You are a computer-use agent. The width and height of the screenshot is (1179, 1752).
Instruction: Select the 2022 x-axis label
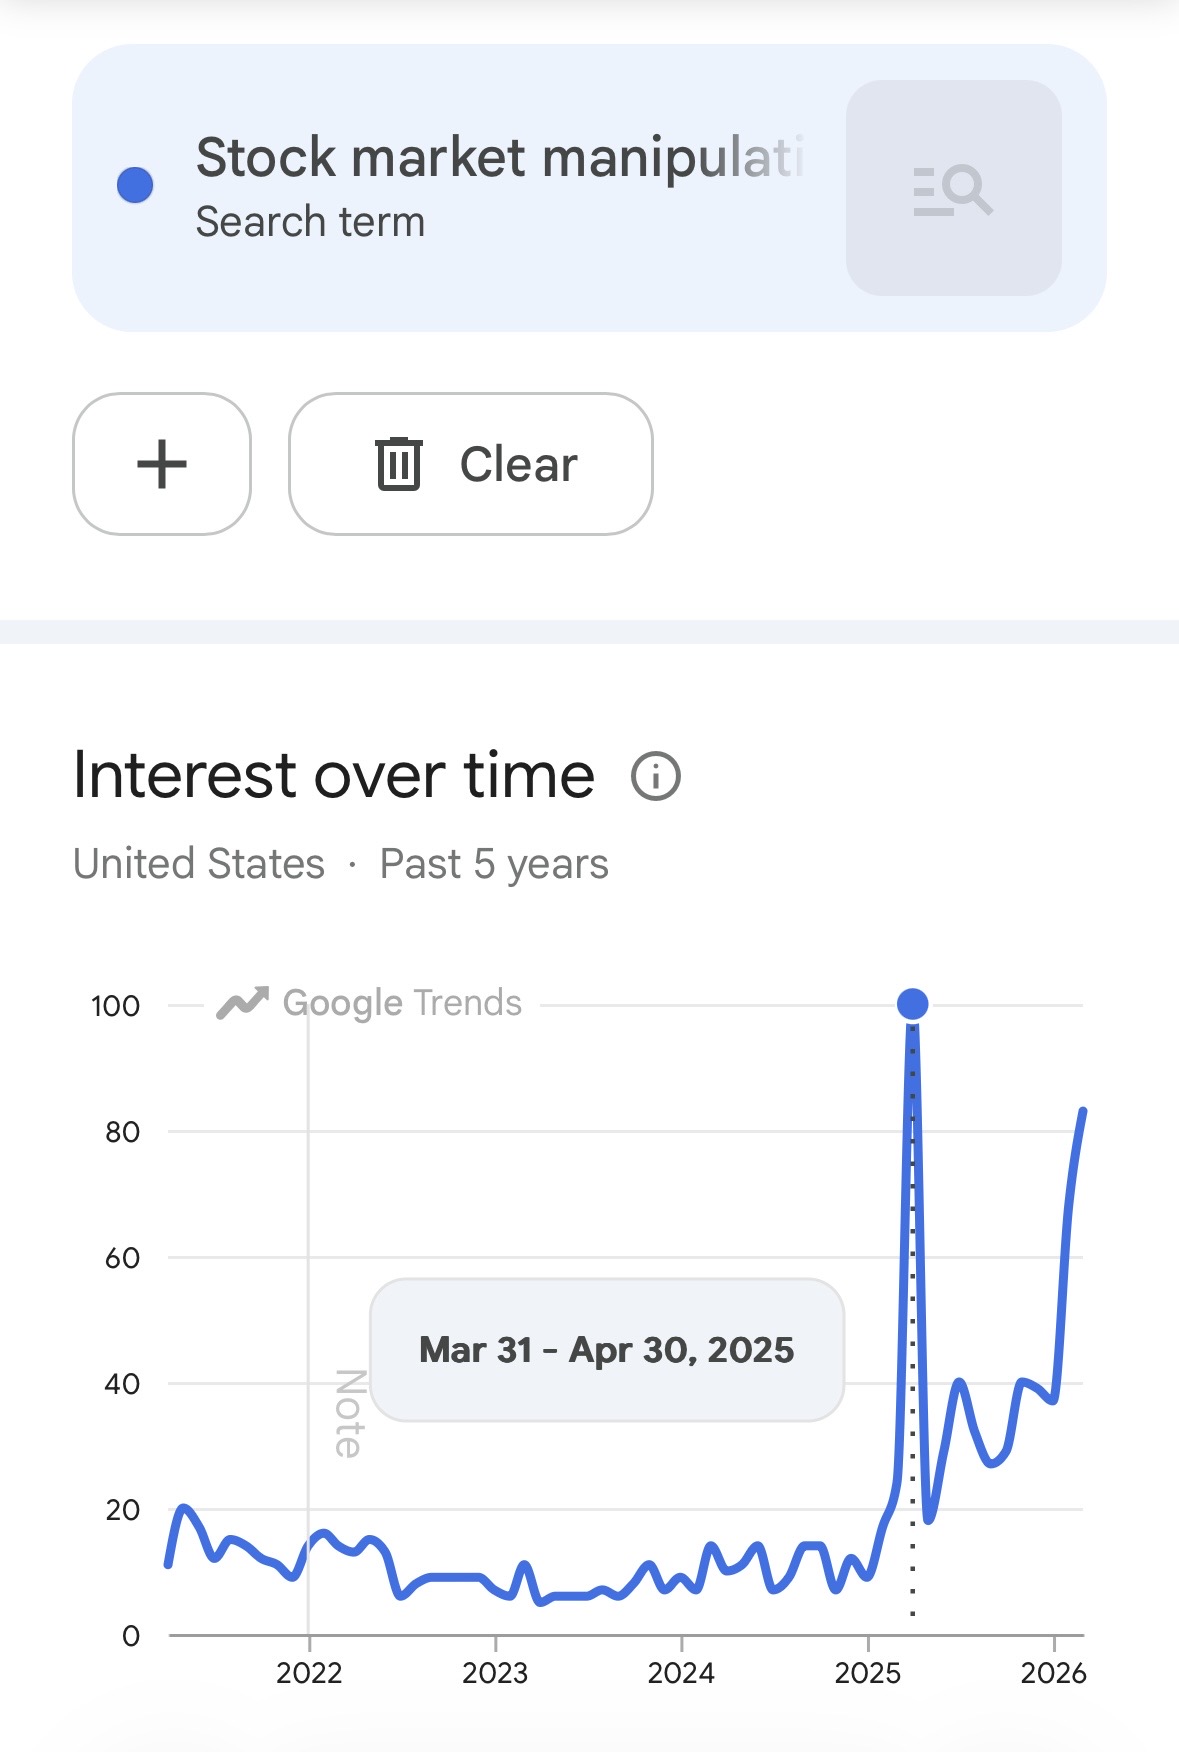(x=309, y=1673)
